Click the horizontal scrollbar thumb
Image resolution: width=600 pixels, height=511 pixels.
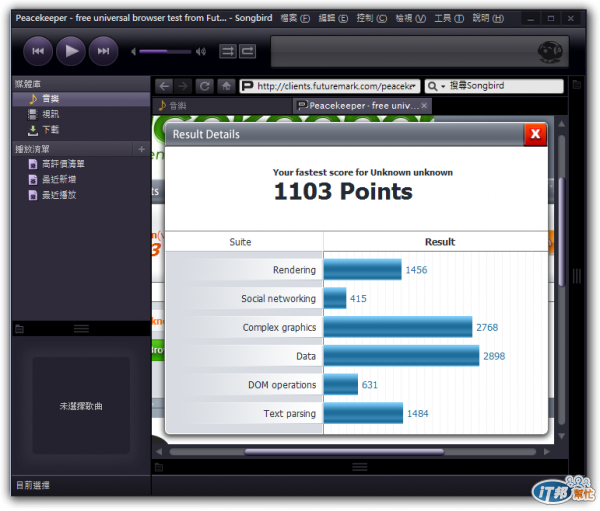point(344,452)
